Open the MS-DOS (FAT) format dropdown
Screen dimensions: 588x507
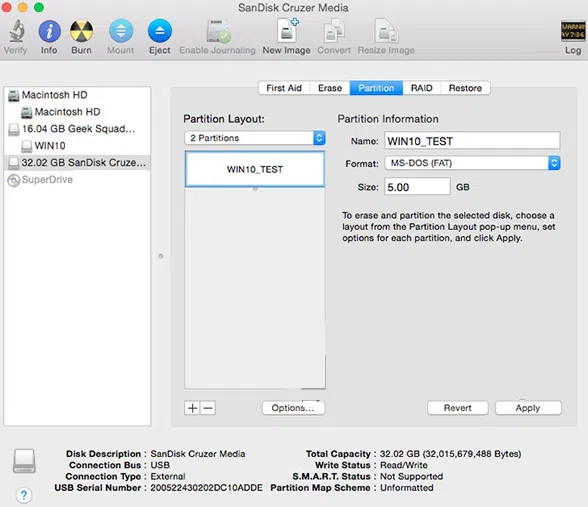pos(472,163)
